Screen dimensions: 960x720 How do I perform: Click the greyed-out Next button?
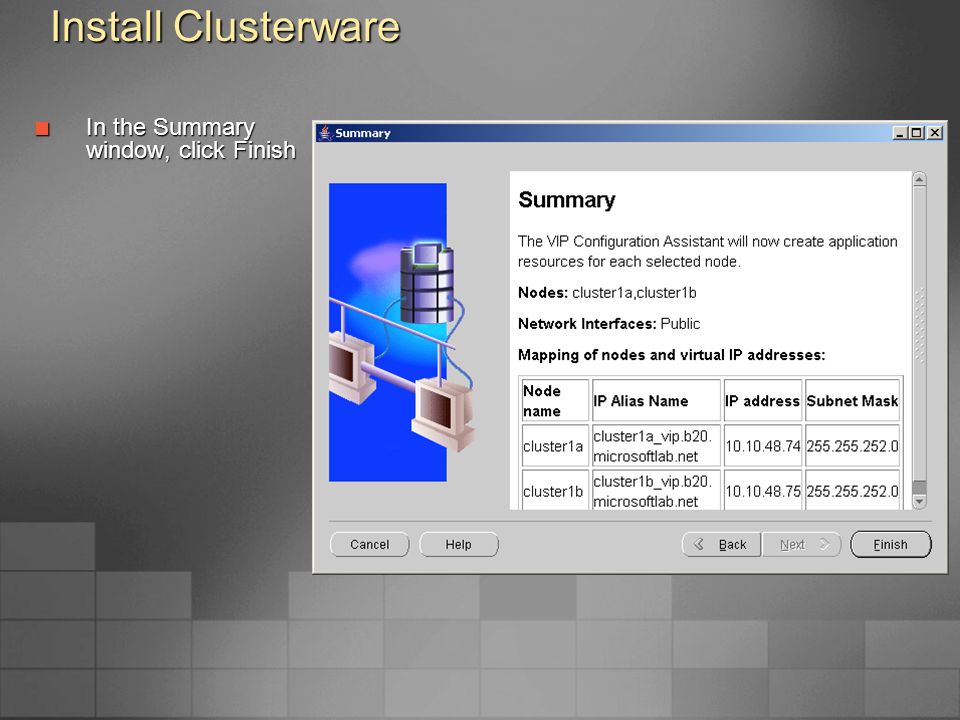(x=801, y=544)
